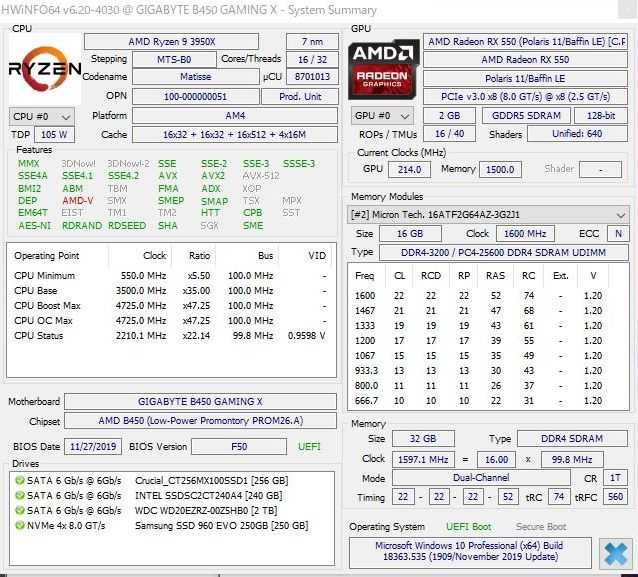
Task: Click the Ryzen CPU logo
Action: pyautogui.click(x=45, y=69)
